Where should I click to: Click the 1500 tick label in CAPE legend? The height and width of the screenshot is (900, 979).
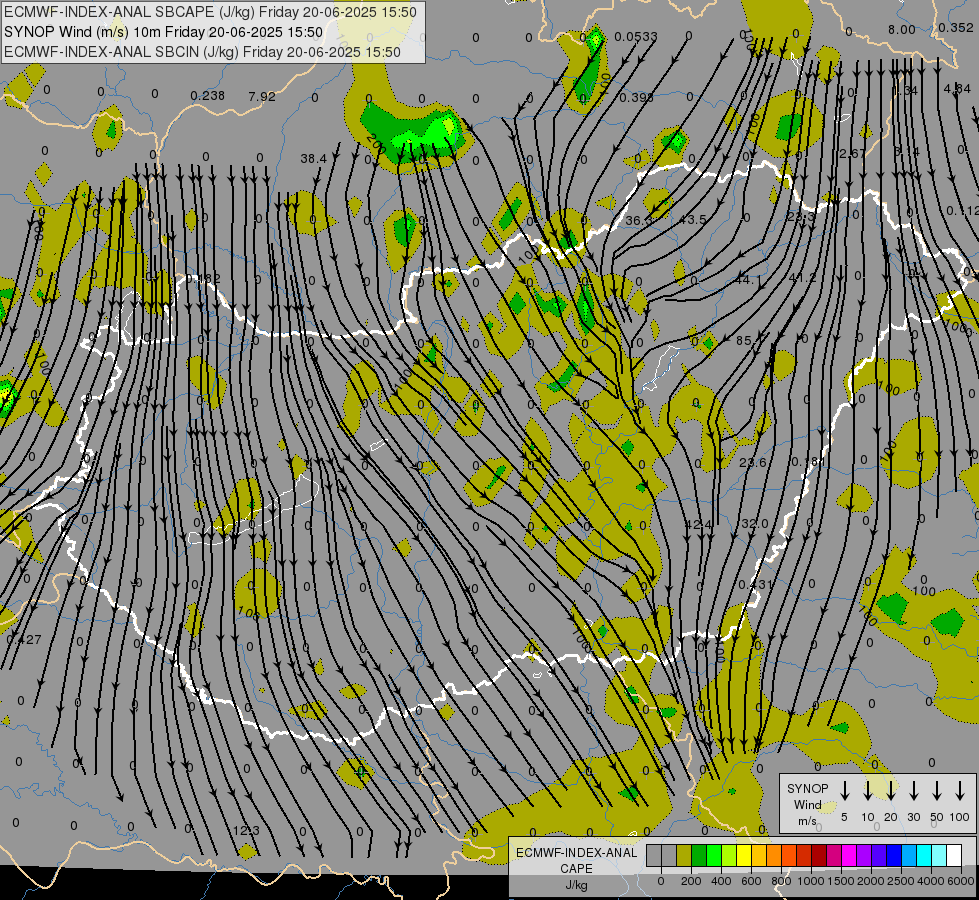point(841,881)
